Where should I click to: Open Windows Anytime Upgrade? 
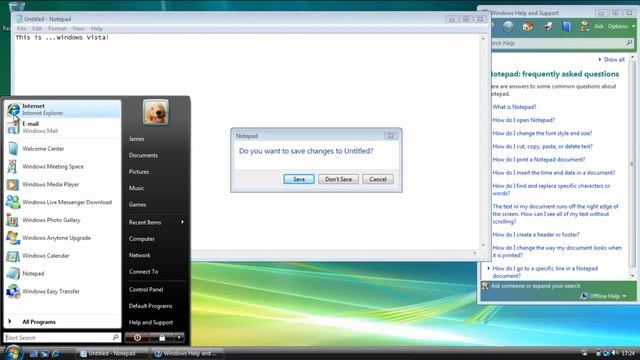(x=62, y=238)
